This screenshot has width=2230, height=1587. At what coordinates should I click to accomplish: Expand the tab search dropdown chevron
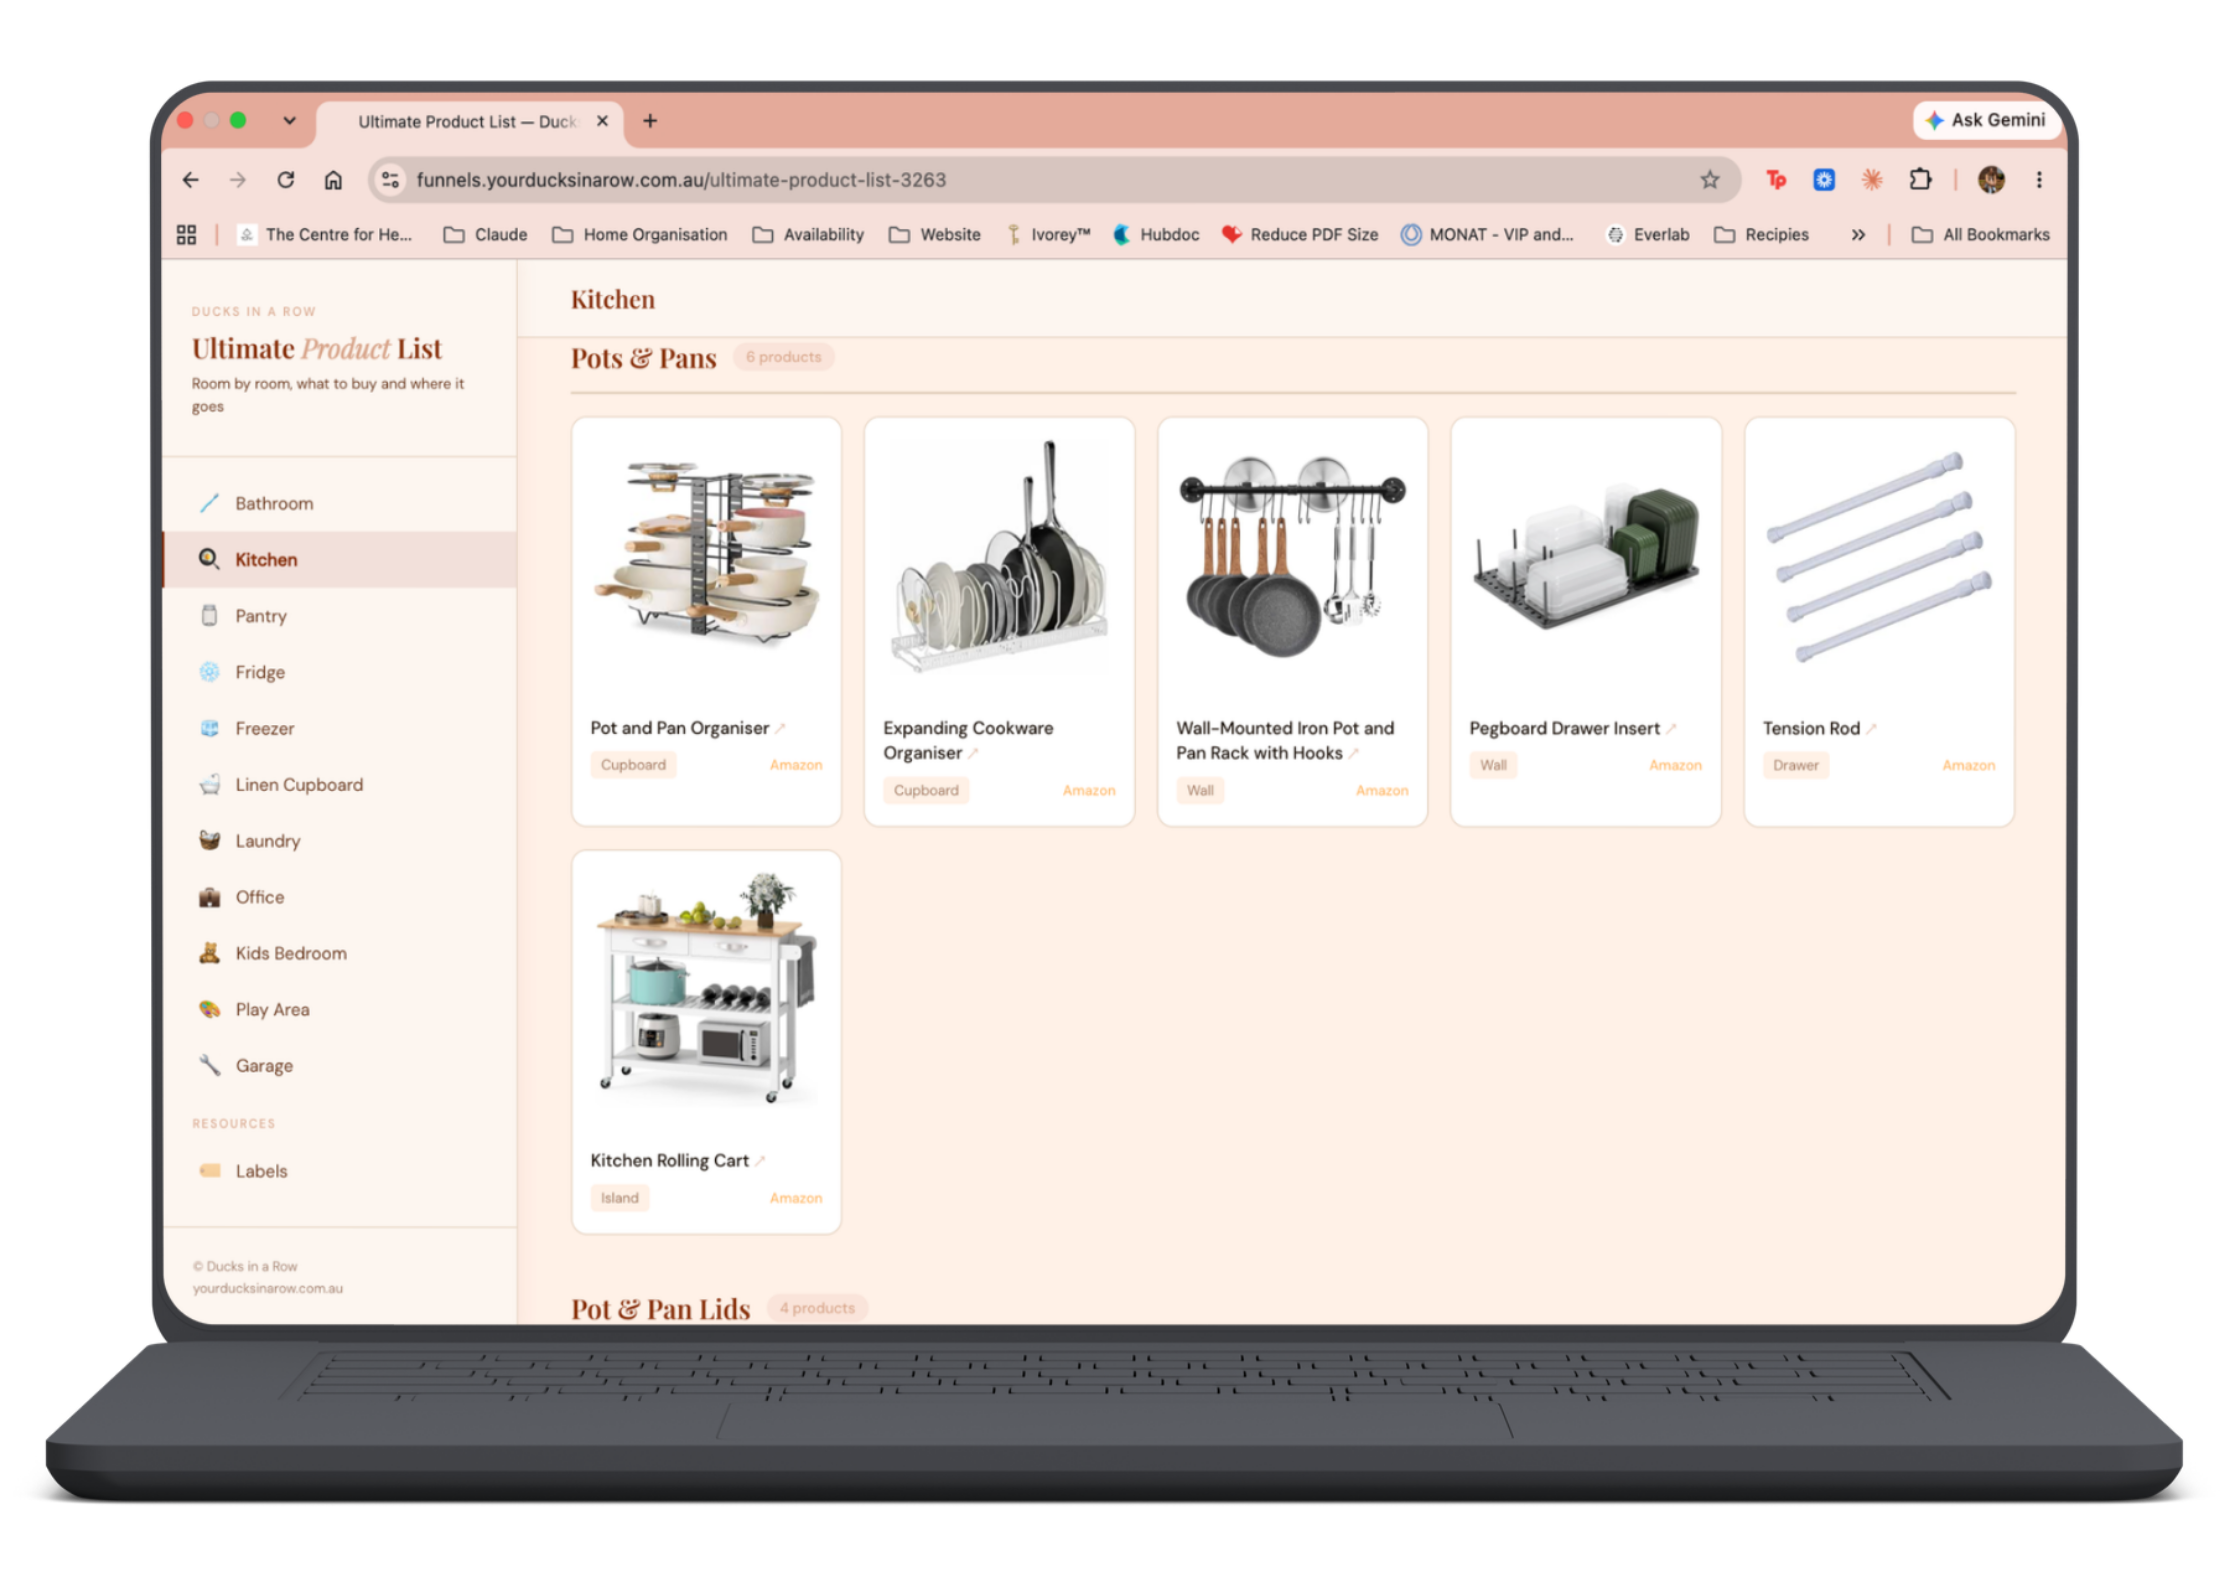coord(289,121)
